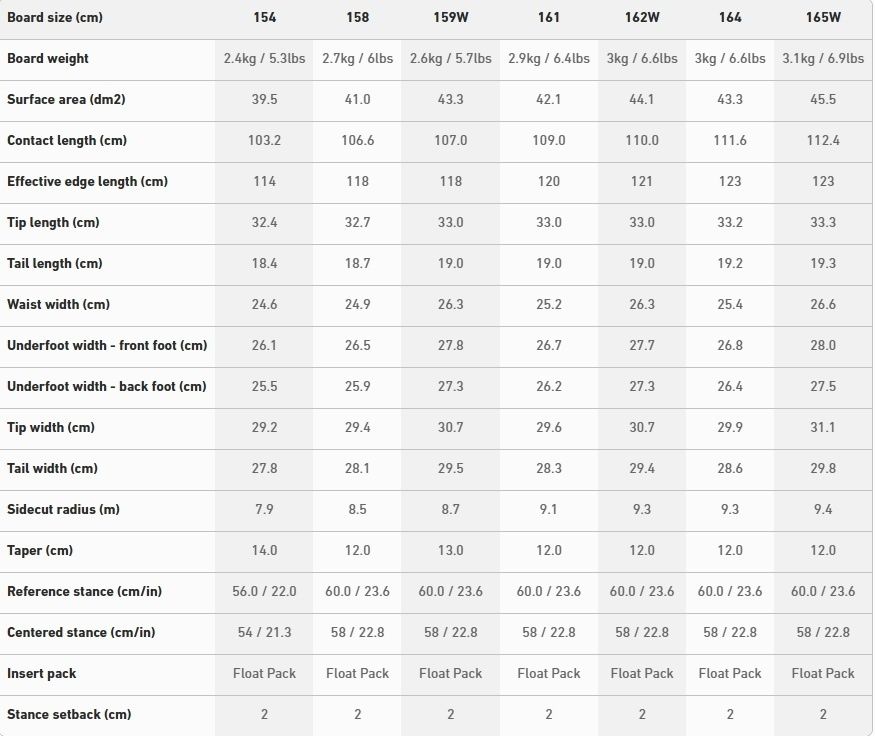Click the Board weight row label
The width and height of the screenshot is (875, 736).
click(48, 59)
